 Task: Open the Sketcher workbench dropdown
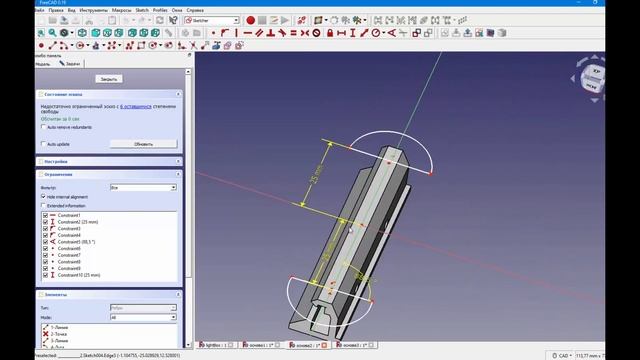coord(211,20)
